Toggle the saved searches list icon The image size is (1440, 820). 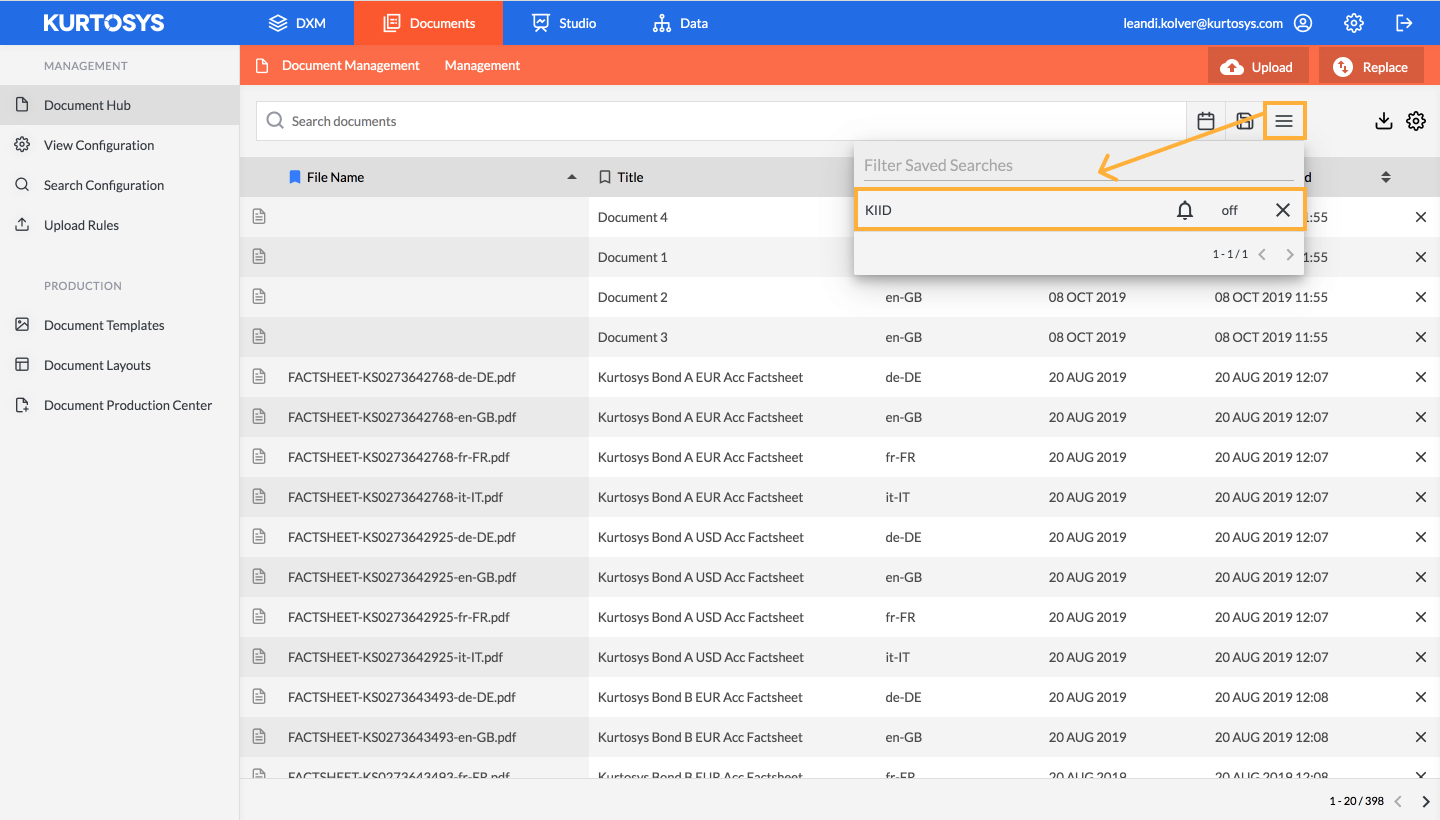point(1284,121)
